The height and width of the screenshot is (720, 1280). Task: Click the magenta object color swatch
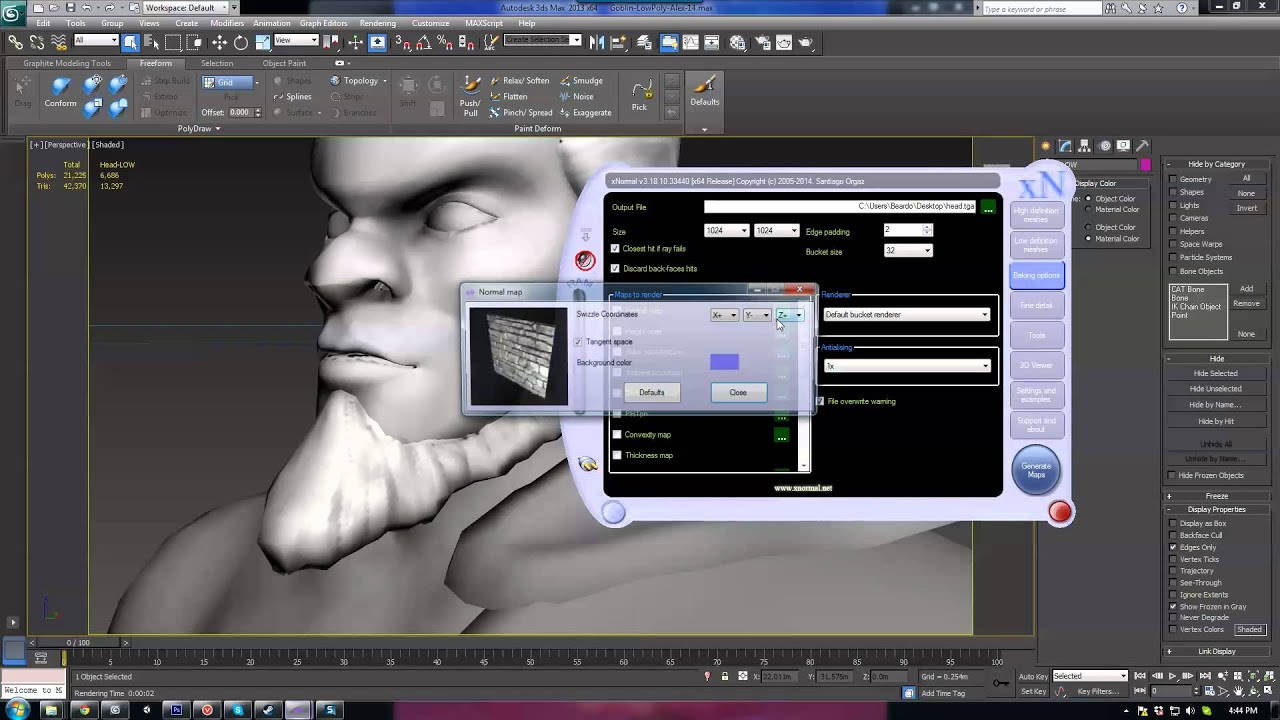(1145, 165)
